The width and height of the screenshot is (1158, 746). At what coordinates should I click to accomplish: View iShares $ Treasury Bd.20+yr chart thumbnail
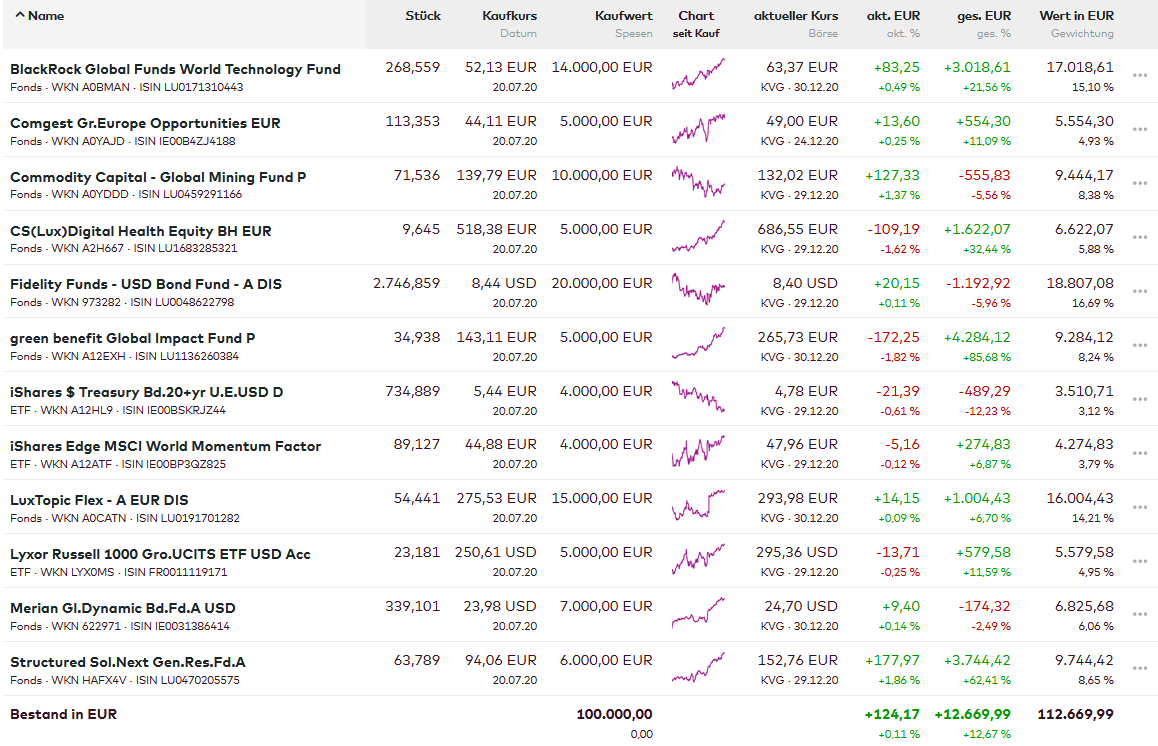point(697,398)
